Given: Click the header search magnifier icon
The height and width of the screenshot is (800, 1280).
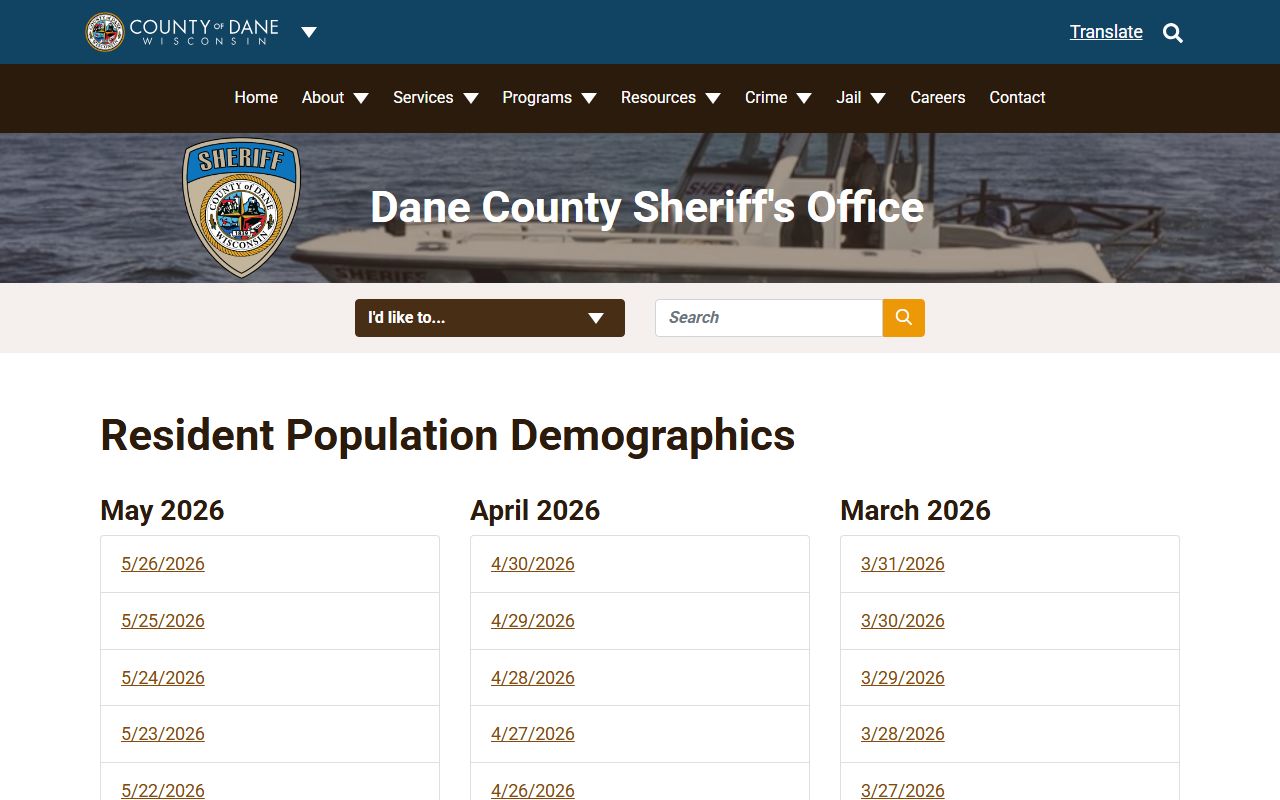Looking at the screenshot, I should 1173,33.
